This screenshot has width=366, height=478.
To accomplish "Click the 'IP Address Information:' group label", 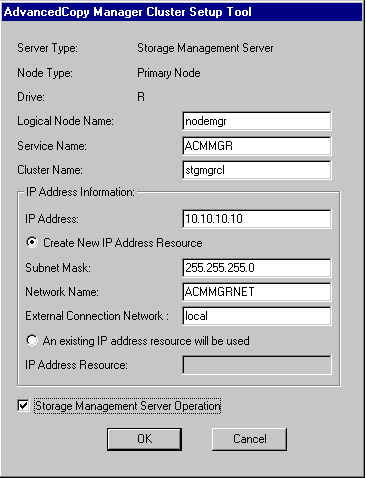I will click(80, 192).
